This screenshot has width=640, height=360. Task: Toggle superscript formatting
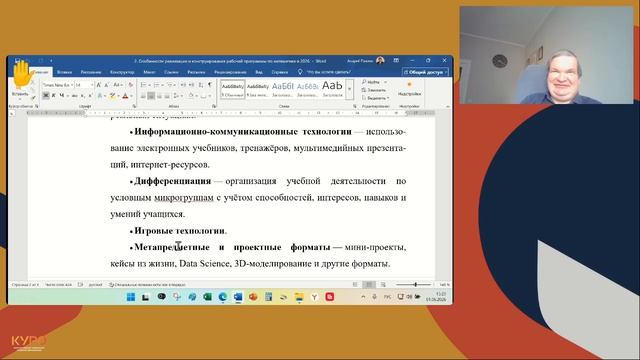90,96
